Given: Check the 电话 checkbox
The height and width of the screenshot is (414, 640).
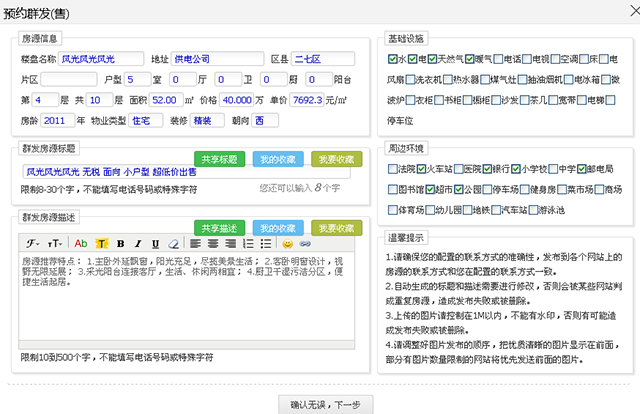Looking at the screenshot, I should click(x=498, y=59).
